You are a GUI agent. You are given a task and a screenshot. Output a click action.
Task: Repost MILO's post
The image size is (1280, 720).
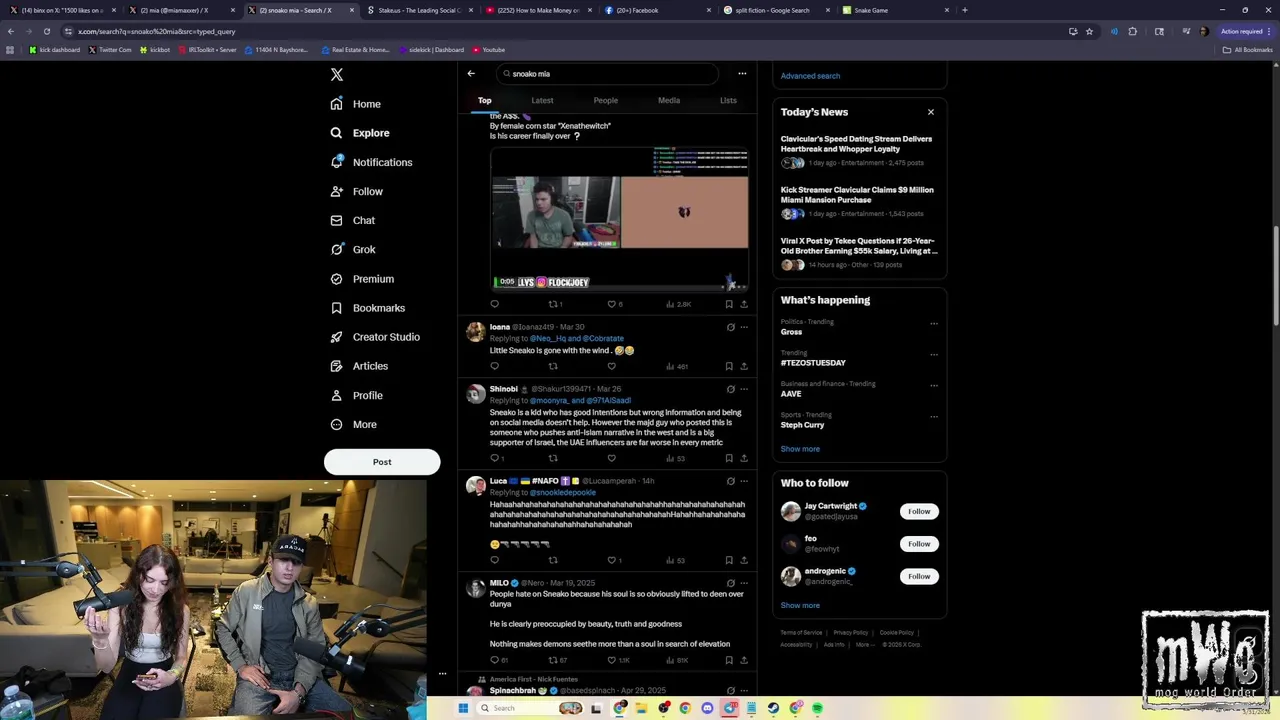click(557, 660)
